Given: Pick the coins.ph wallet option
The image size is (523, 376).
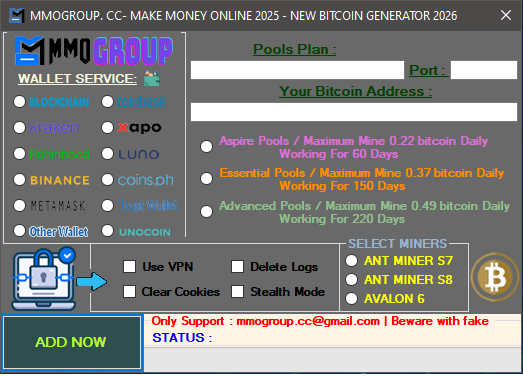Looking at the screenshot, I should coord(107,180).
